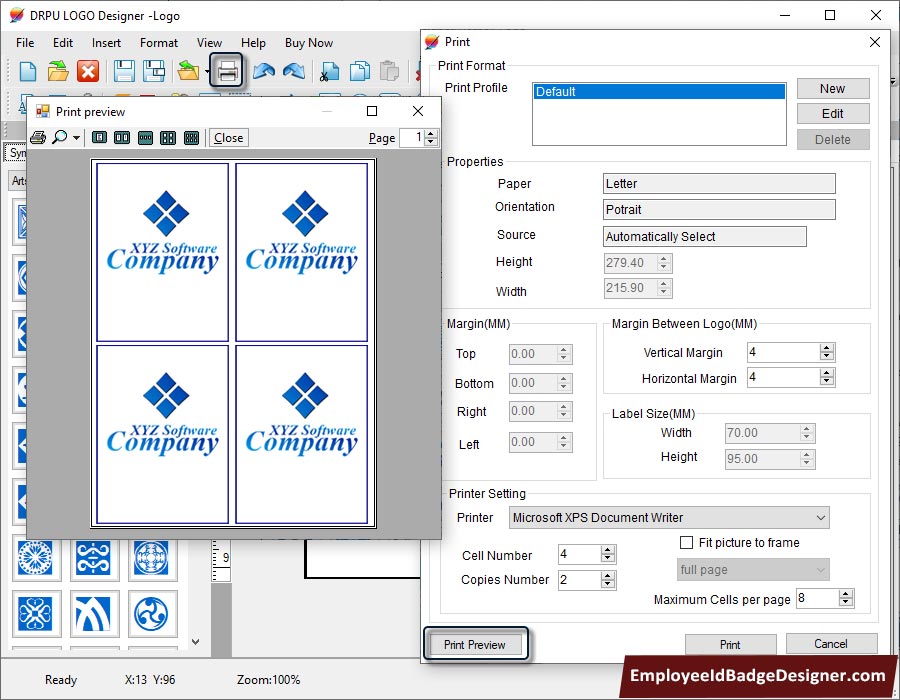Image resolution: width=900 pixels, height=700 pixels.
Task: Select six-page layout in Print preview
Action: pyautogui.click(x=191, y=138)
